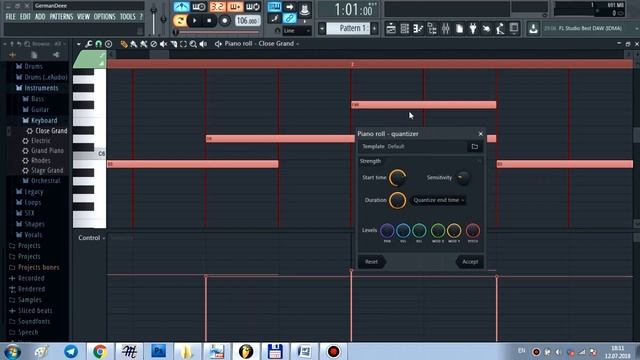This screenshot has height=360, width=640.
Task: Open the OPTIONS menu
Action: coord(105,17)
